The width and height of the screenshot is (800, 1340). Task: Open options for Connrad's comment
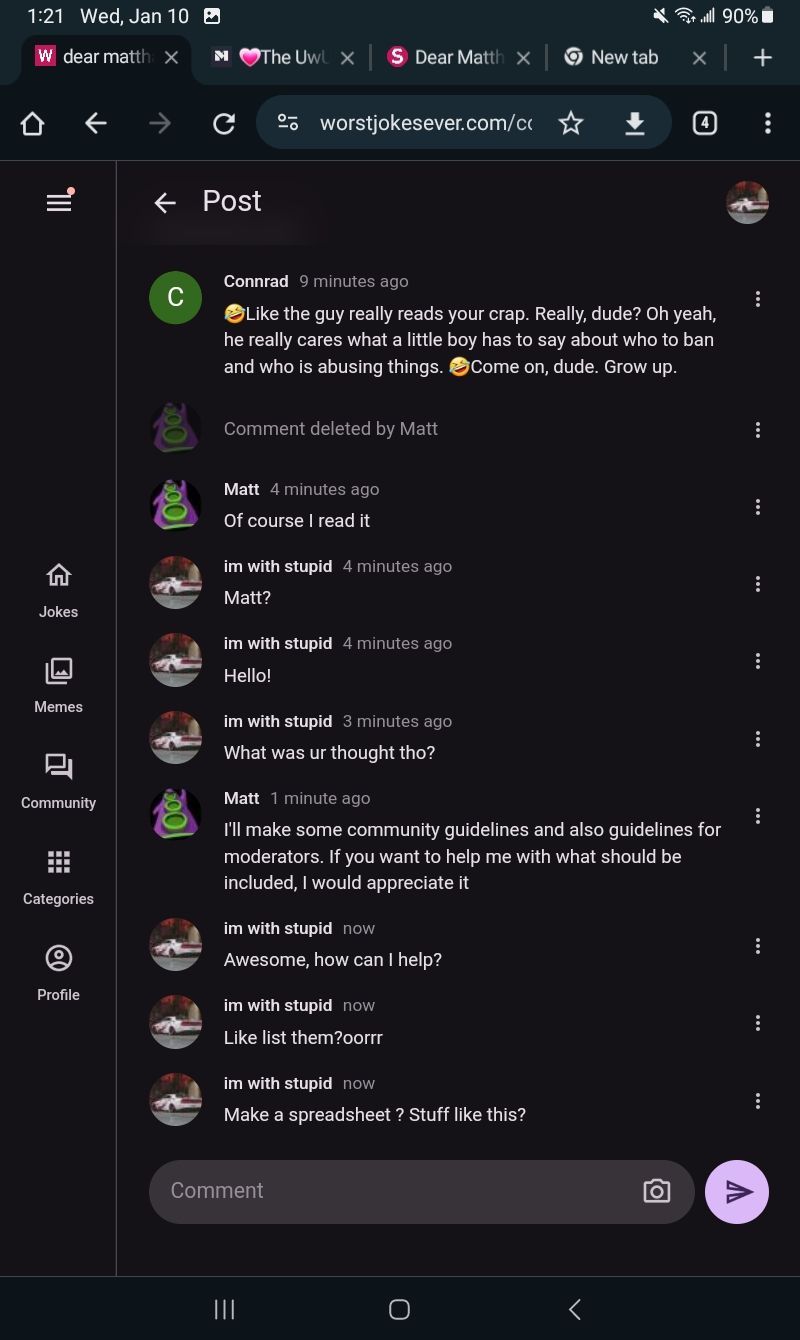pos(757,299)
